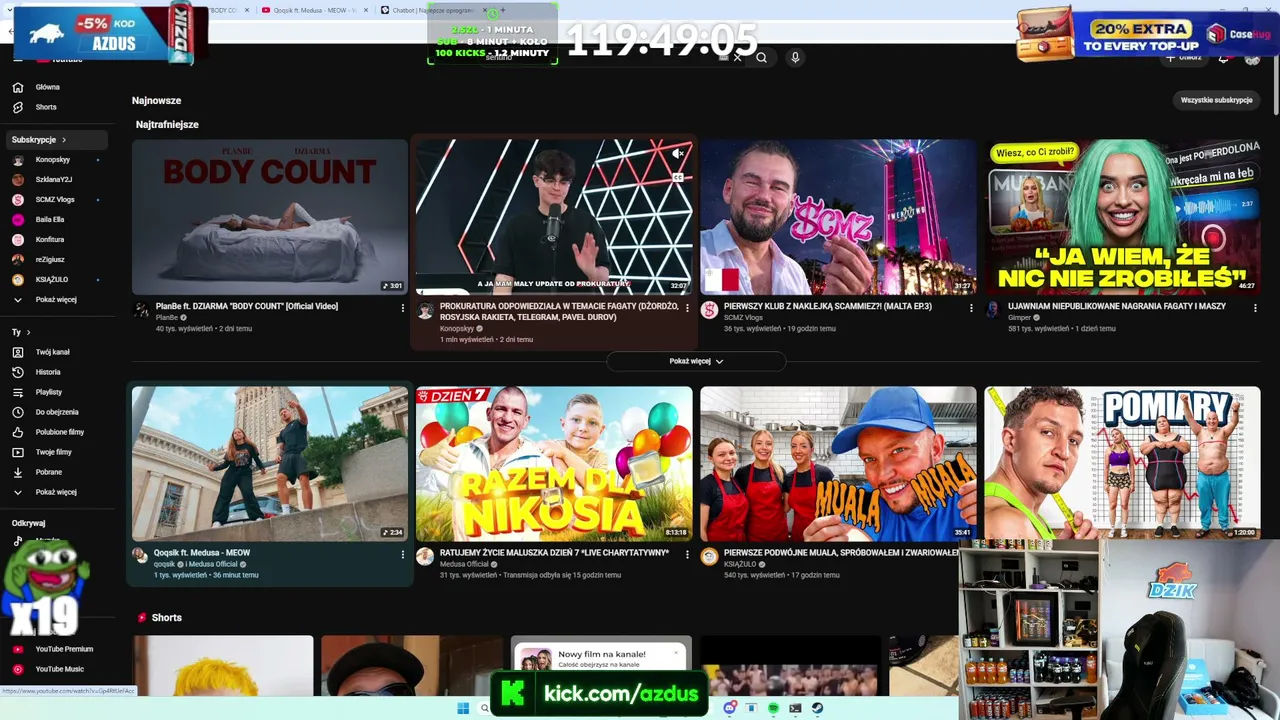Screen dimensions: 1280x720
Task: Open the Baila Ella channel avatar in sidebar
Action: (x=18, y=220)
